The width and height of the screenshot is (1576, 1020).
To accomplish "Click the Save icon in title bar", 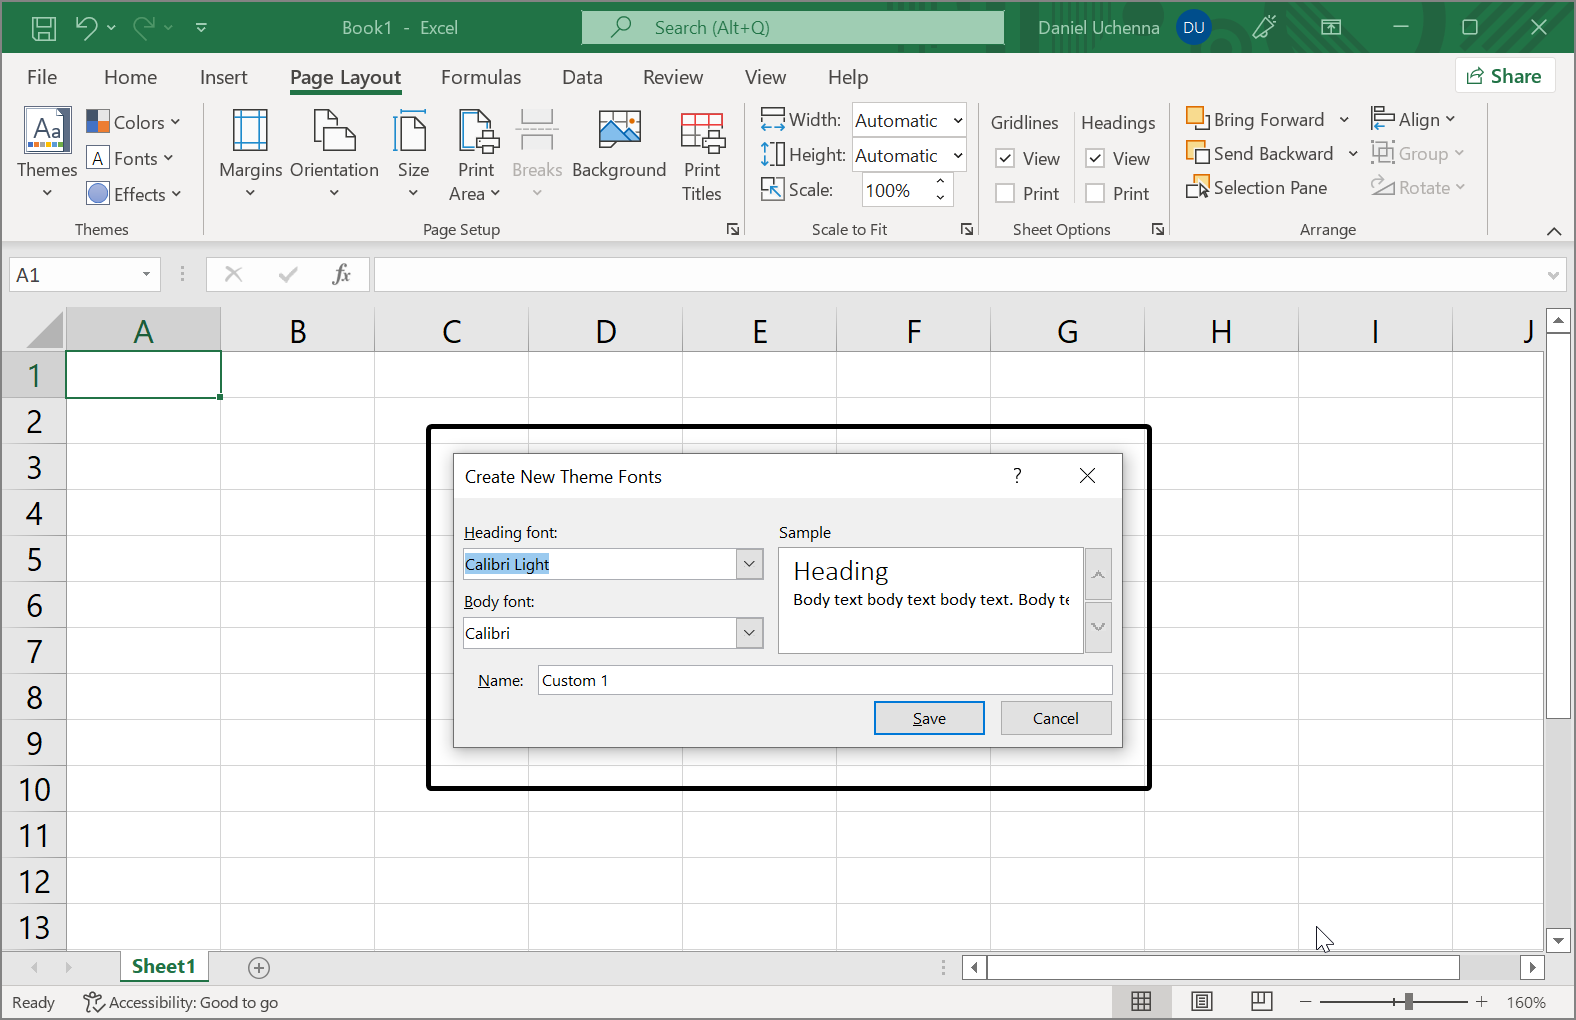I will pos(44,28).
